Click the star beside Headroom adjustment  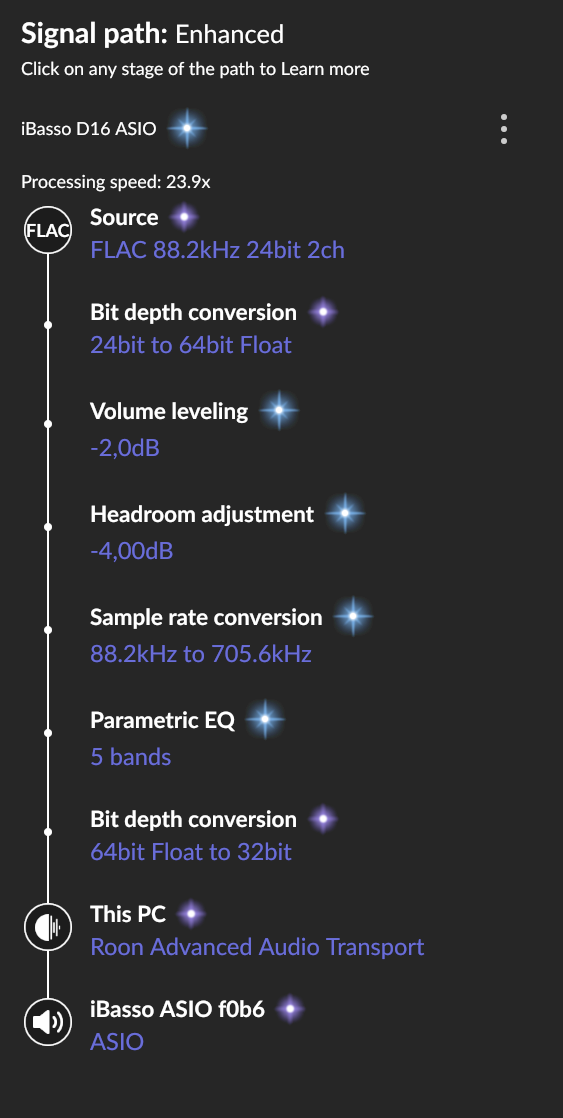[345, 513]
